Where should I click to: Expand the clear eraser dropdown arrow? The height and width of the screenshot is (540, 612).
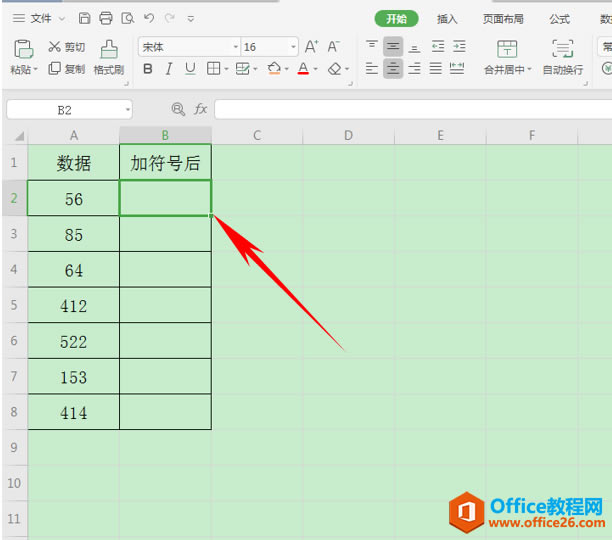pos(347,69)
